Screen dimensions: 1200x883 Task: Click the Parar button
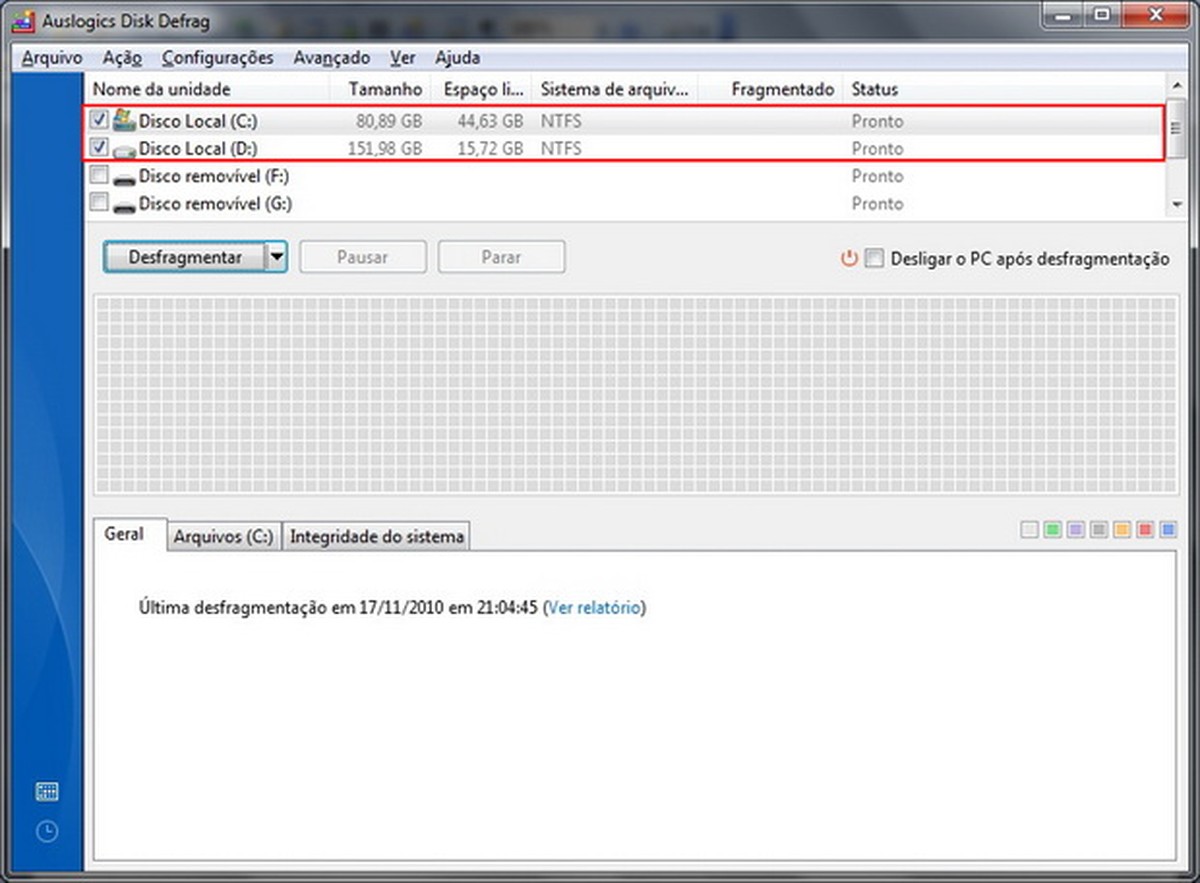[x=501, y=257]
